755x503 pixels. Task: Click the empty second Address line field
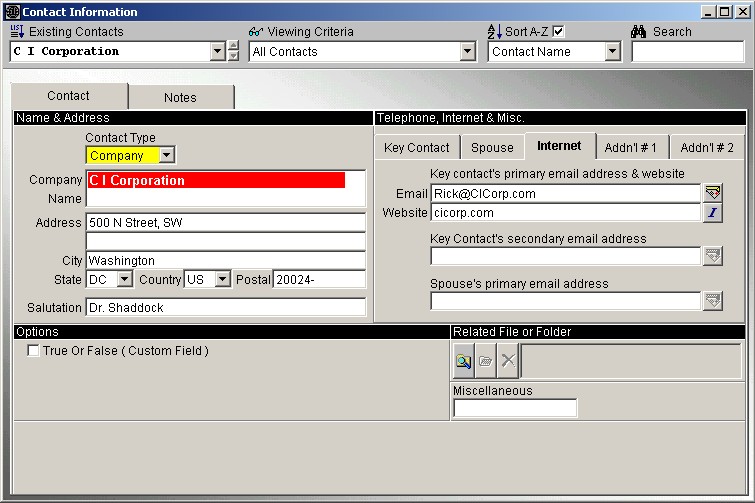226,241
